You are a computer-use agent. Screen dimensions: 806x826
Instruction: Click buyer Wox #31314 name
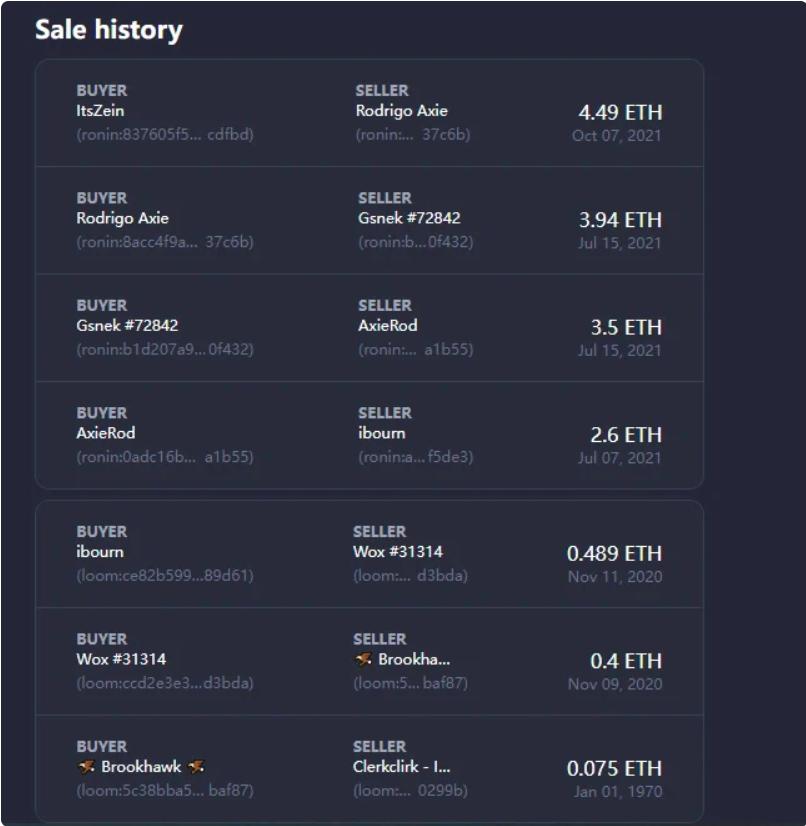tap(121, 659)
